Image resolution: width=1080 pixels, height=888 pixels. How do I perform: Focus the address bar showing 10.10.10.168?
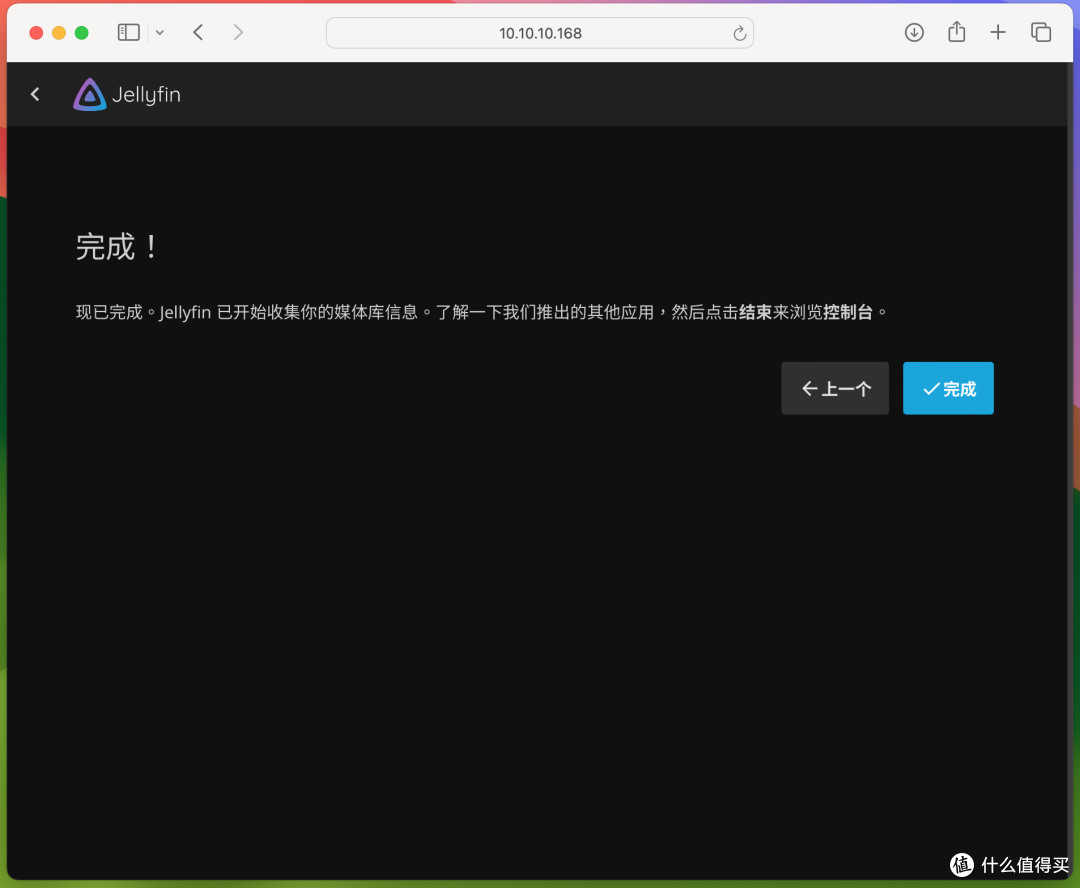tap(540, 33)
